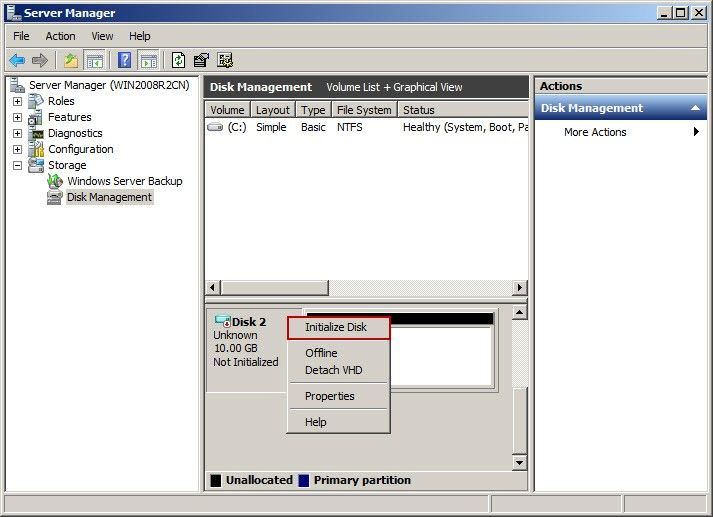Sort by the Status column header
Image resolution: width=713 pixels, height=517 pixels.
pyautogui.click(x=463, y=110)
